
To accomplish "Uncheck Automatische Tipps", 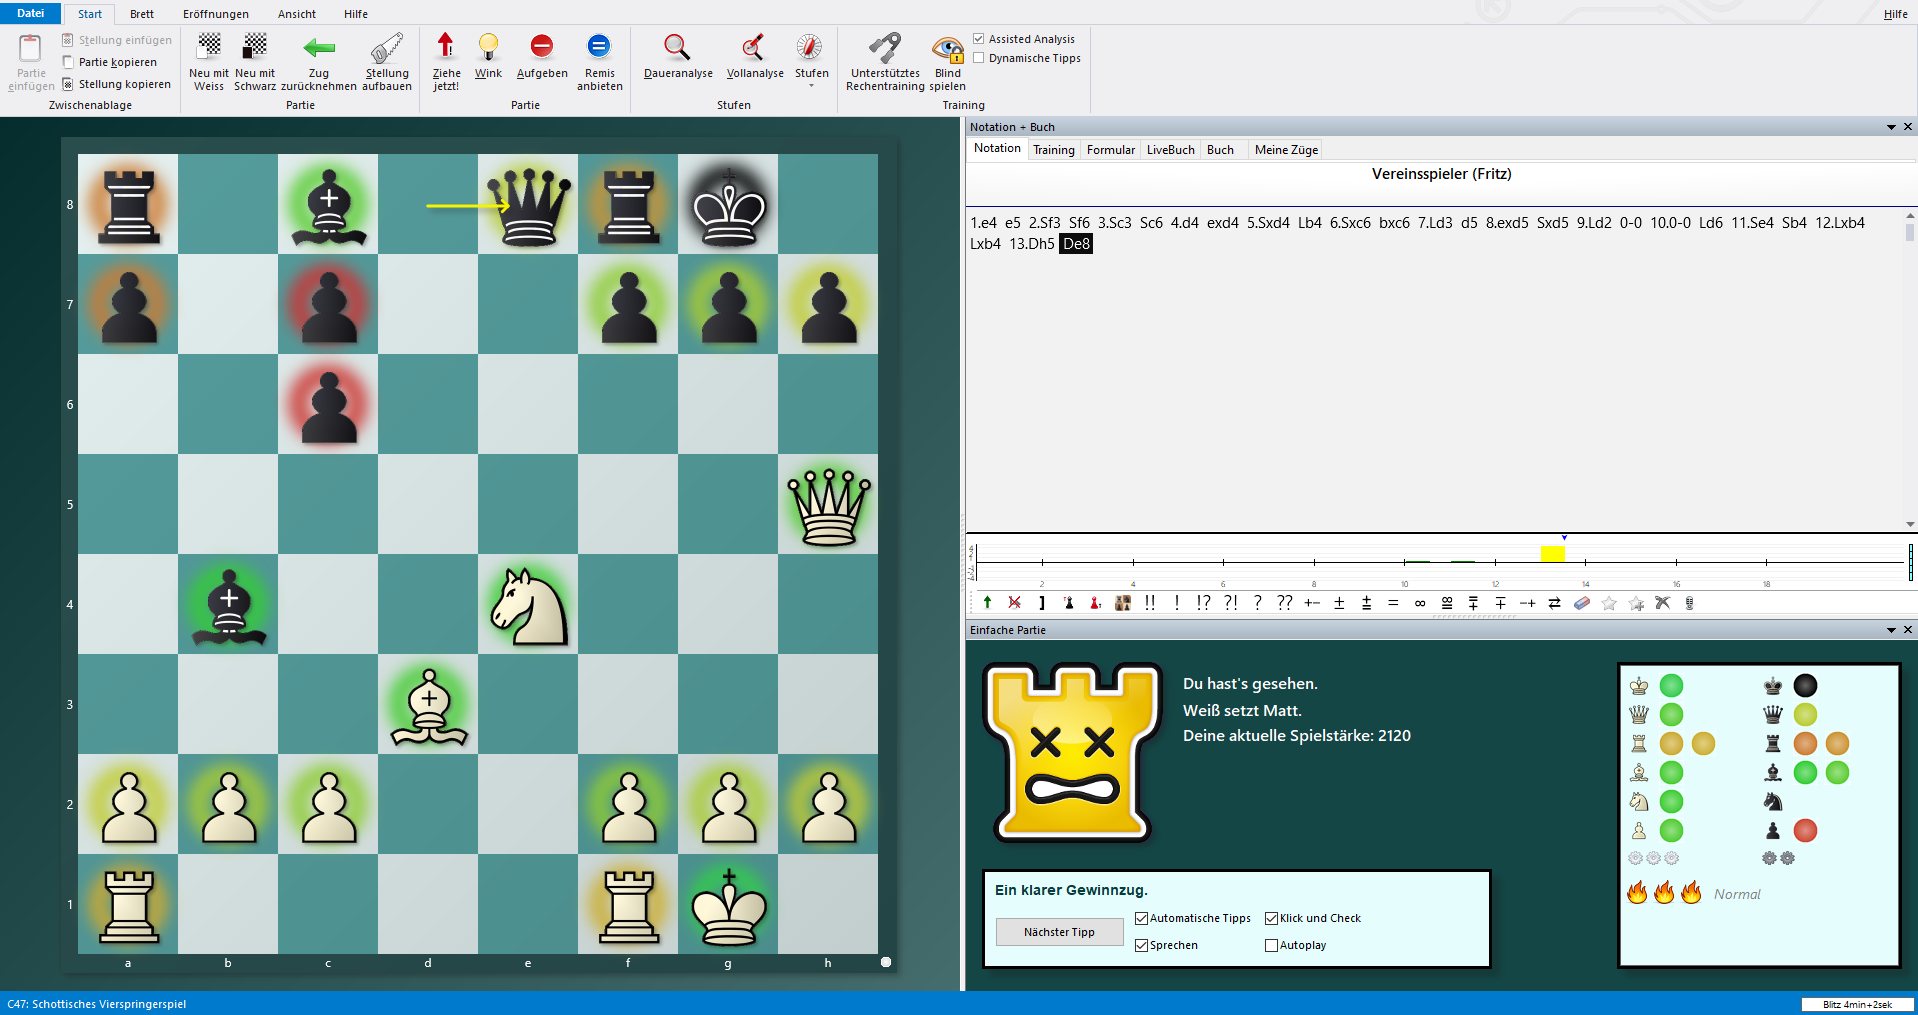I will click(1141, 918).
